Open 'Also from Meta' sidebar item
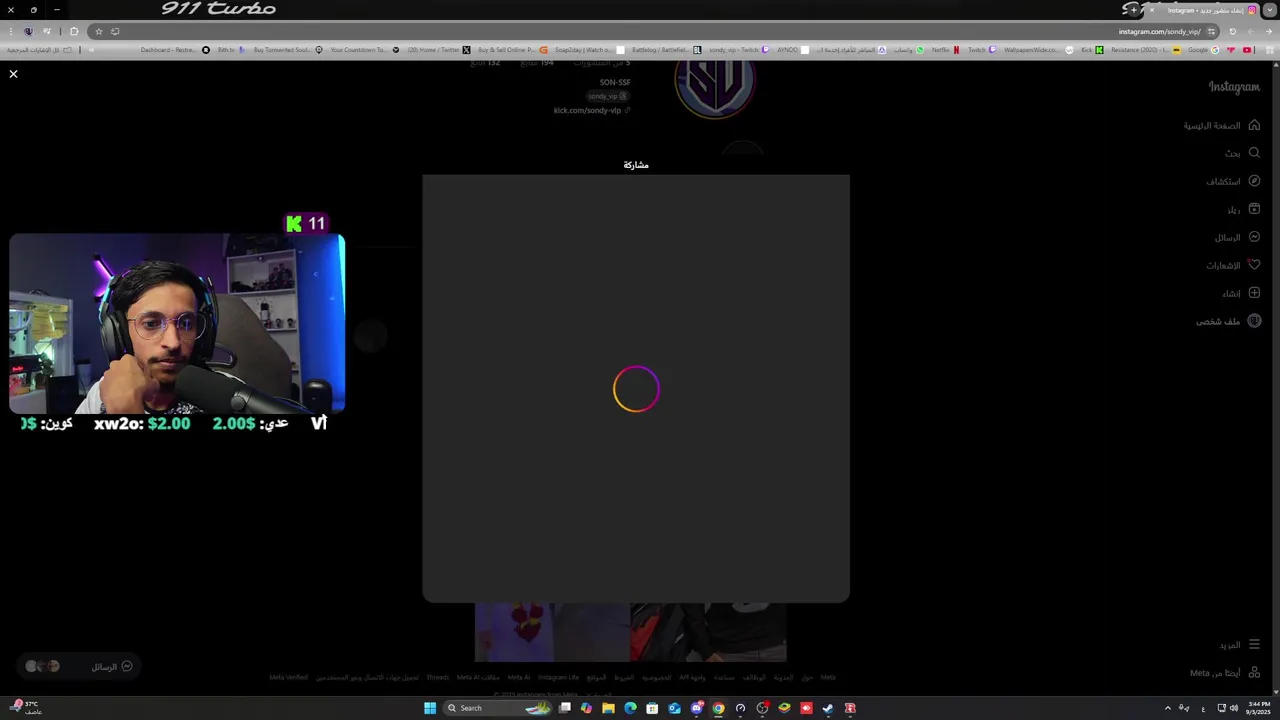The width and height of the screenshot is (1280, 720). pos(1225,673)
